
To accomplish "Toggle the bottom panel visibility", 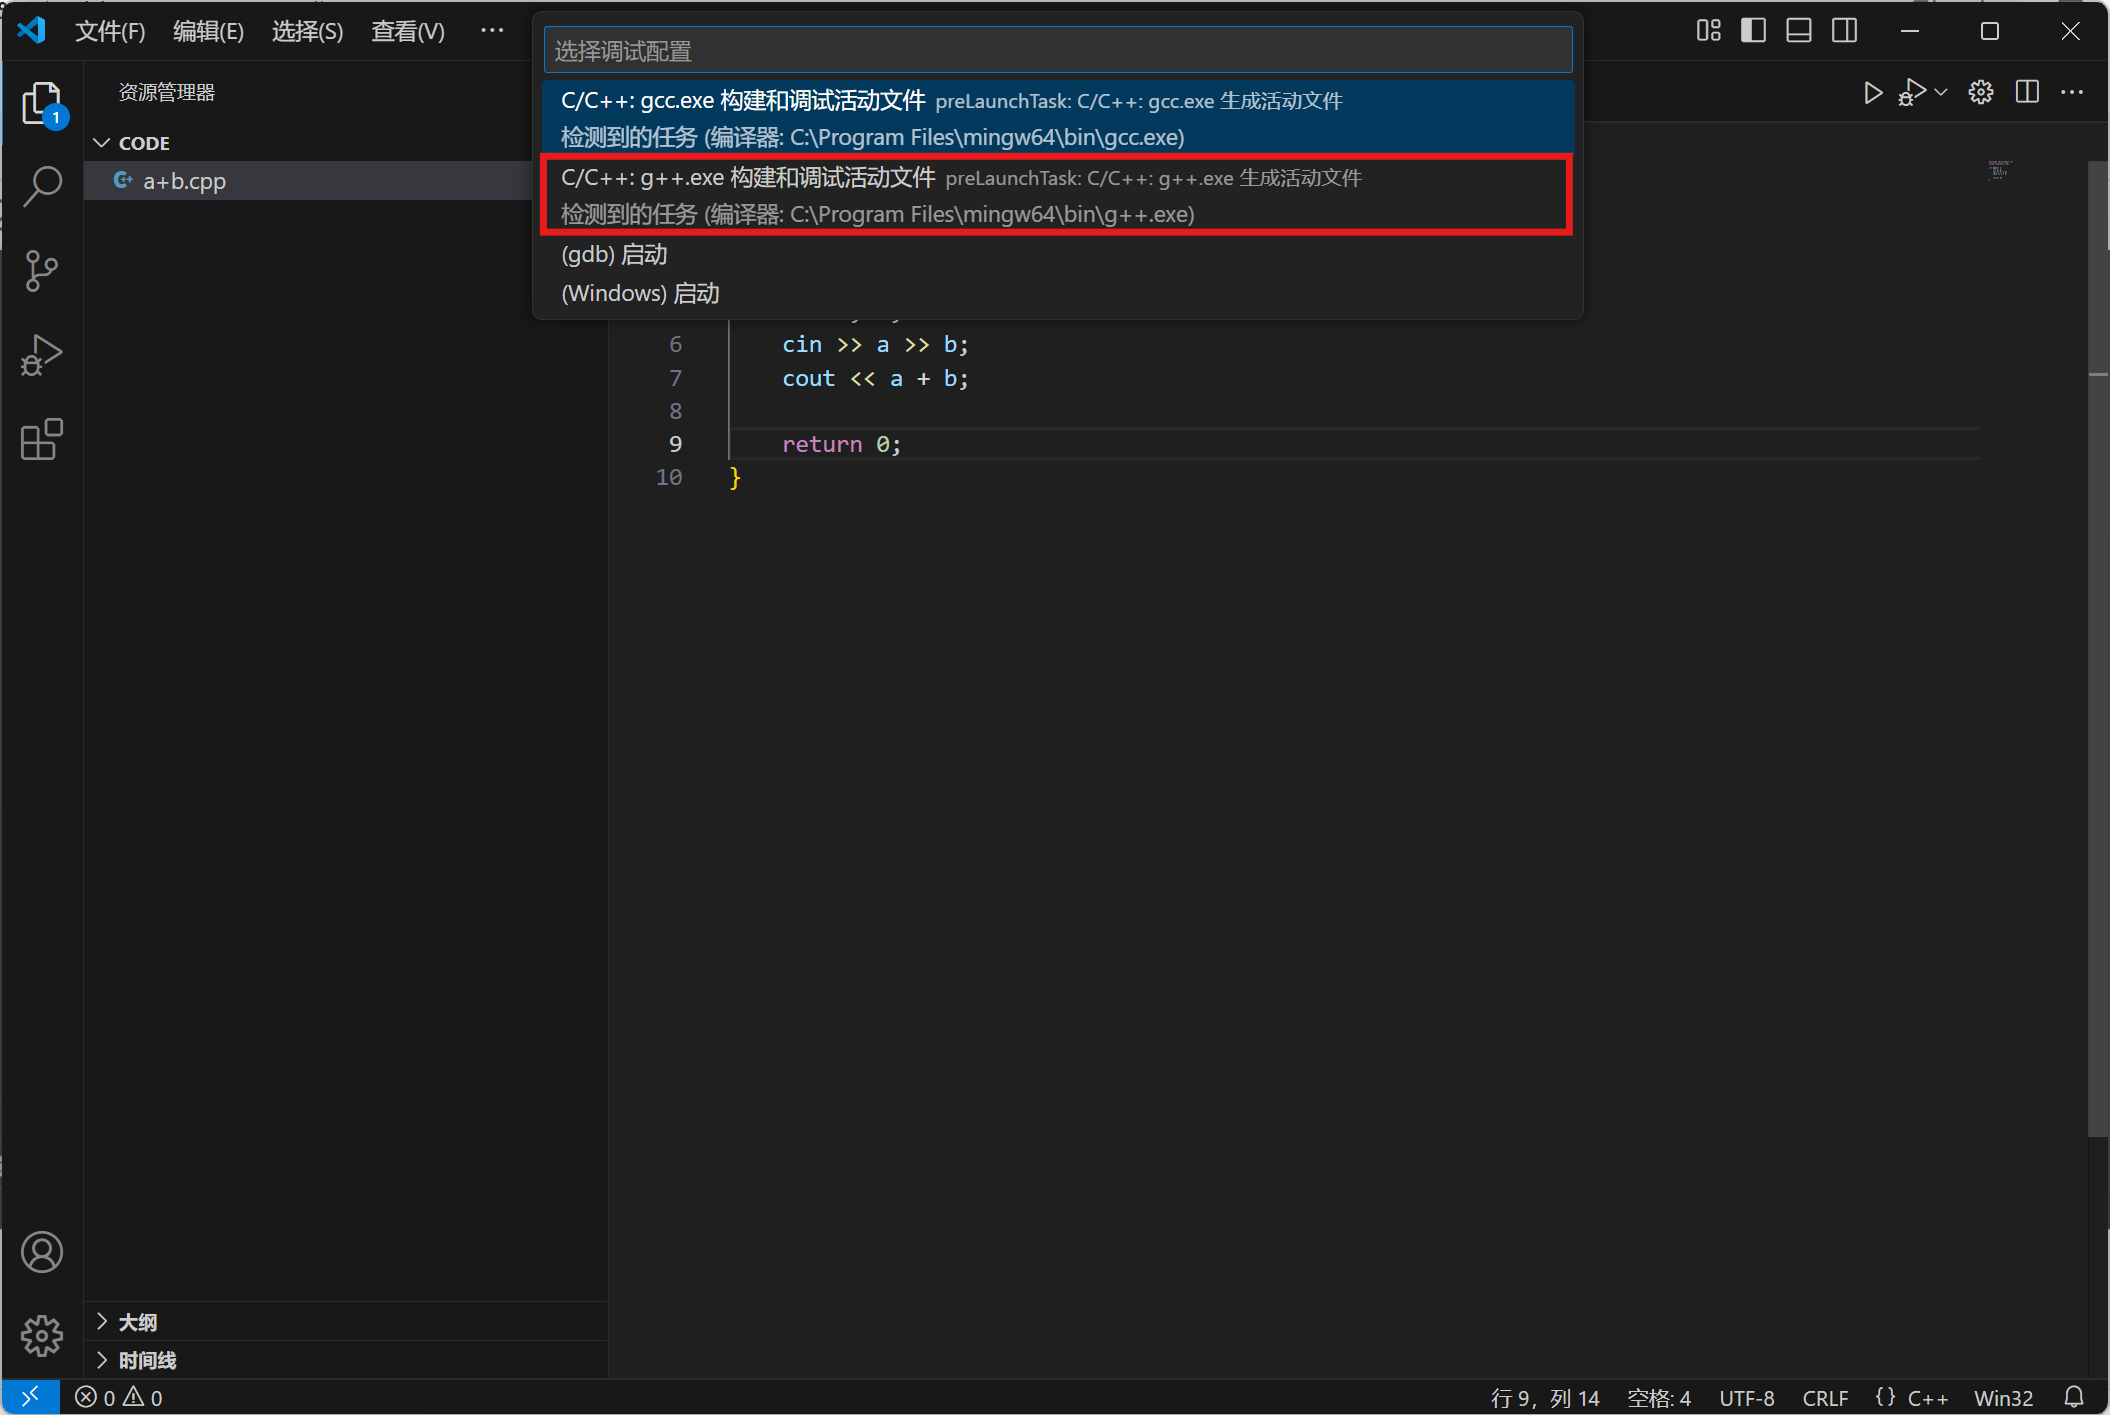I will [x=1799, y=31].
